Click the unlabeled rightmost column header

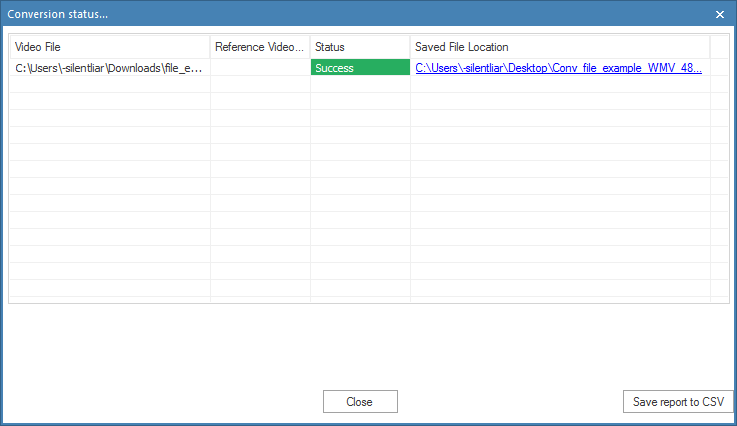pyautogui.click(x=719, y=47)
